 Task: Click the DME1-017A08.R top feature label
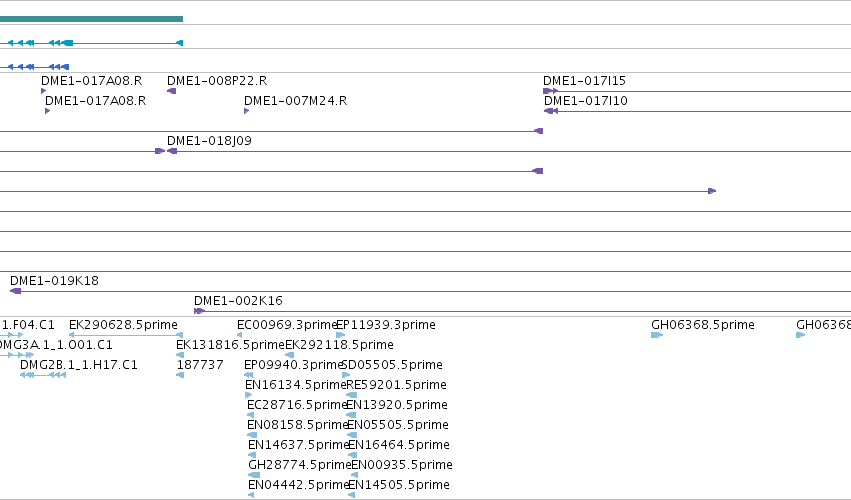click(x=92, y=81)
